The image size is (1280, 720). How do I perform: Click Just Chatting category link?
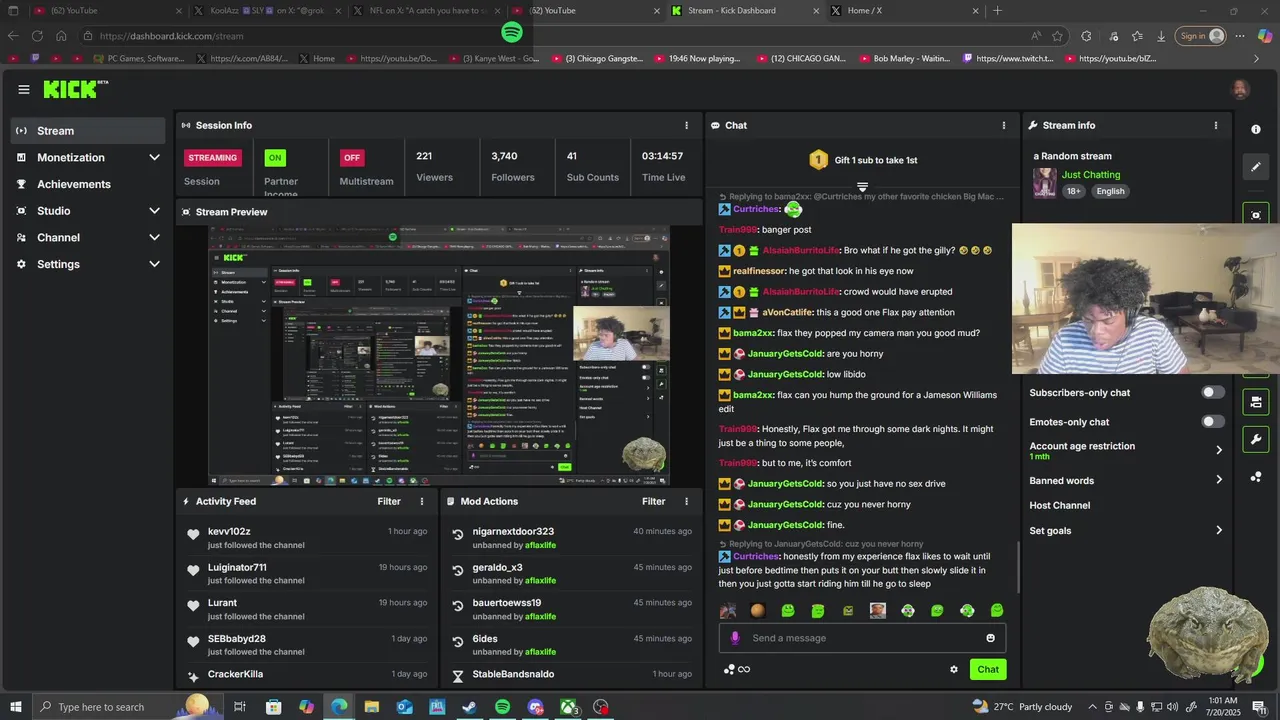click(1091, 175)
